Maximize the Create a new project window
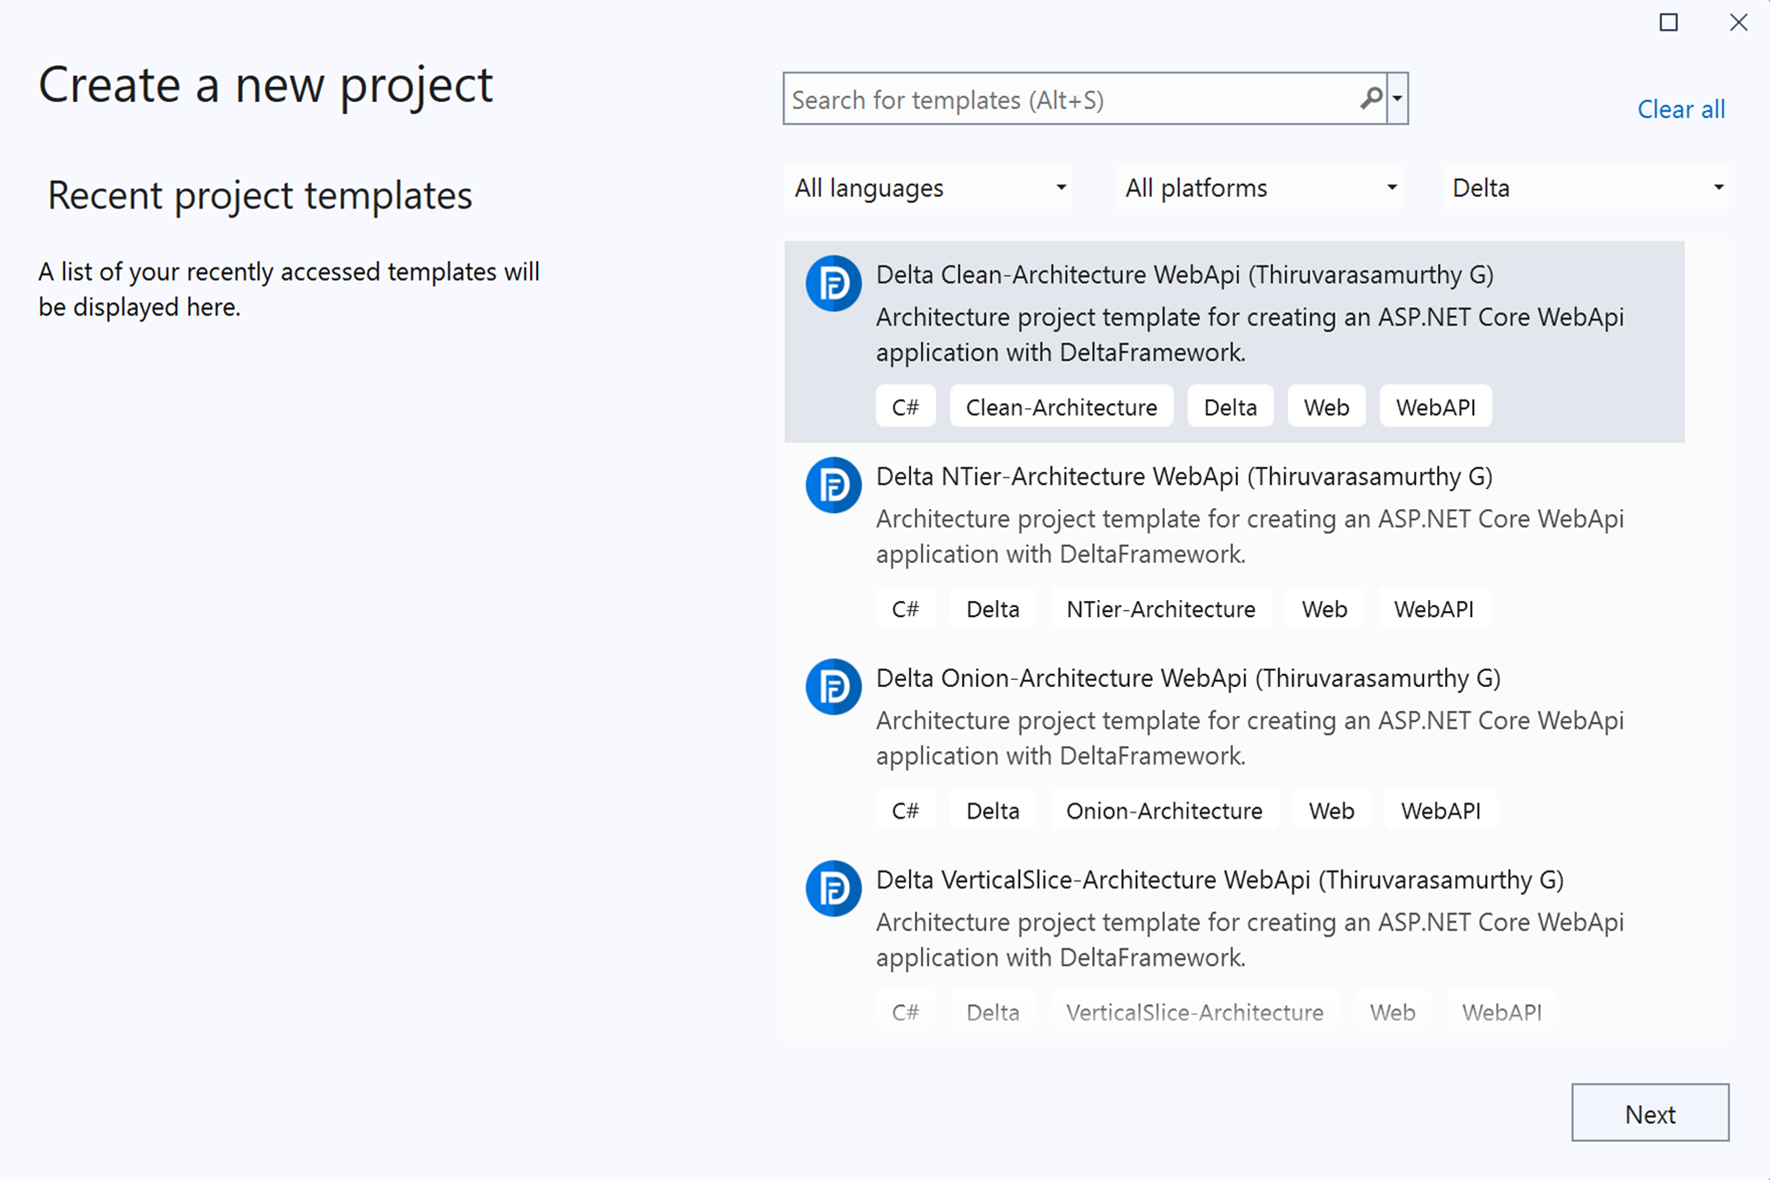This screenshot has height=1180, width=1770. [x=1668, y=22]
